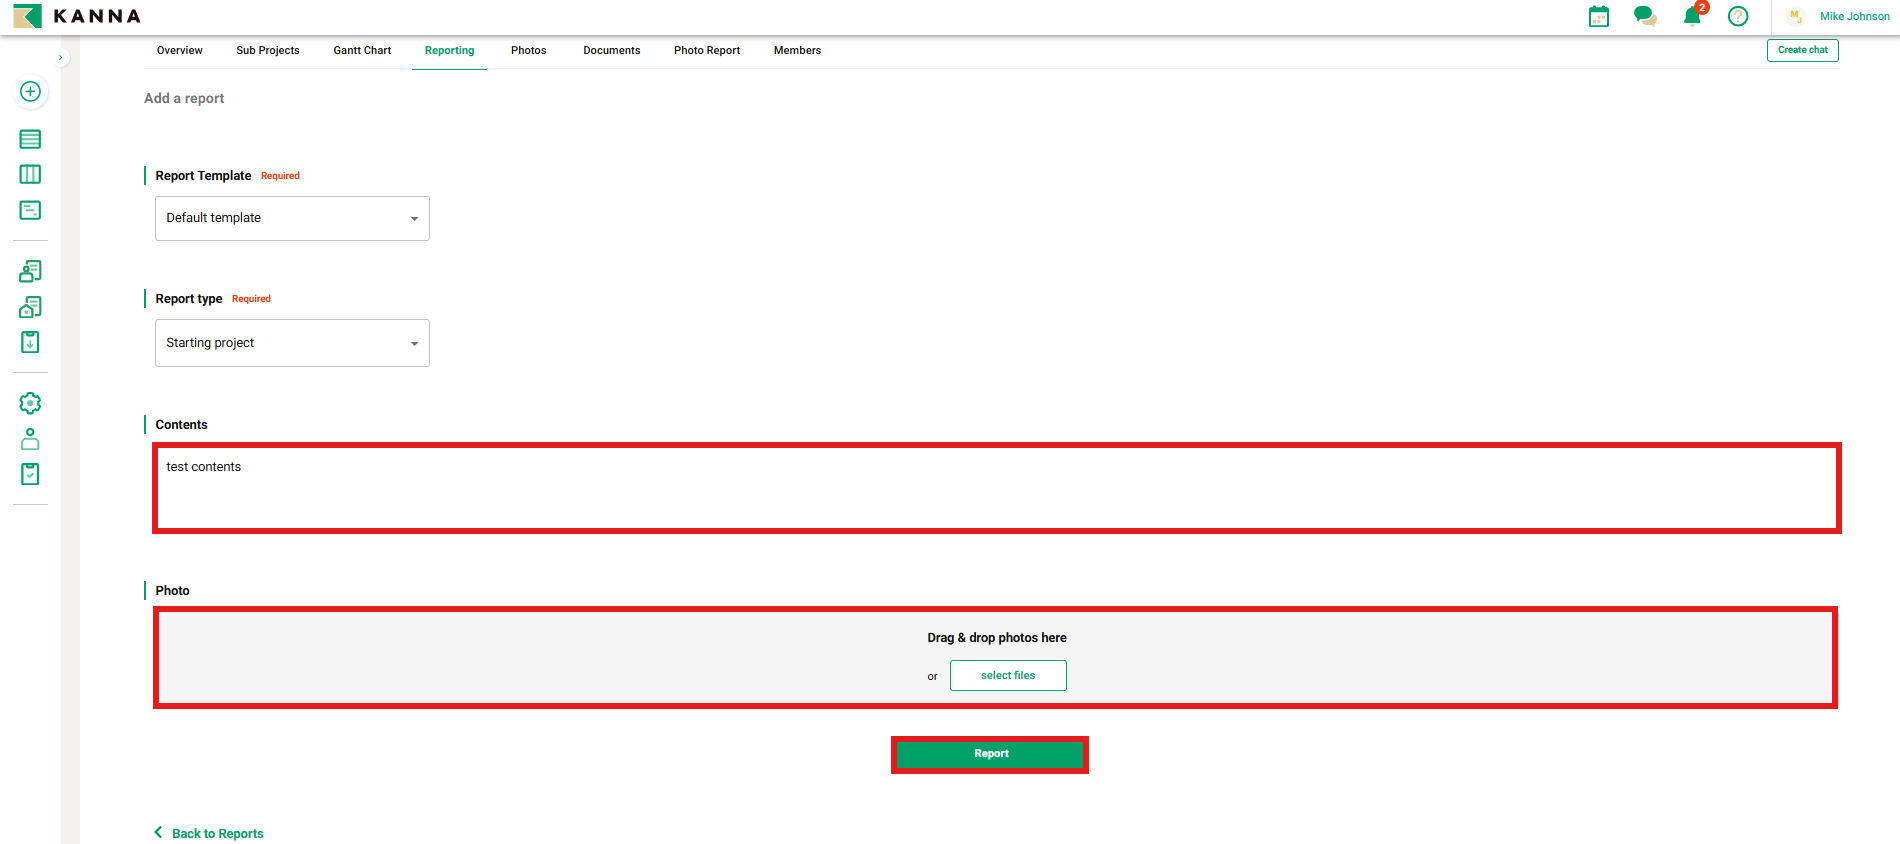Switch to the Gantt Chart tab
The width and height of the screenshot is (1900, 844).
click(x=362, y=51)
